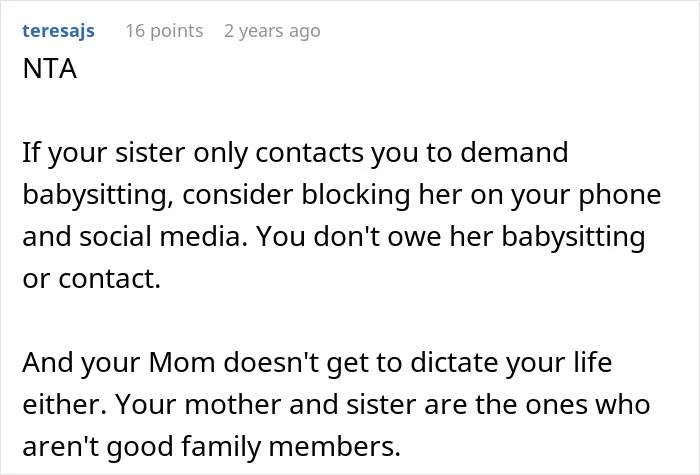
Task: Select the NTA verdict text
Action: [x=50, y=69]
